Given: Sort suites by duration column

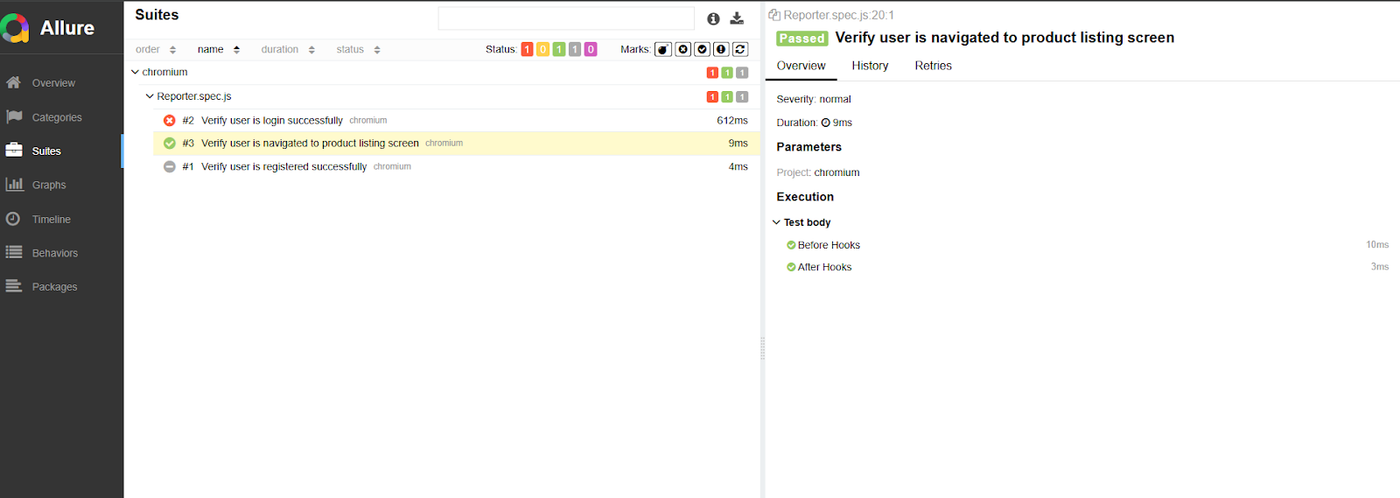Looking at the screenshot, I should (x=288, y=49).
